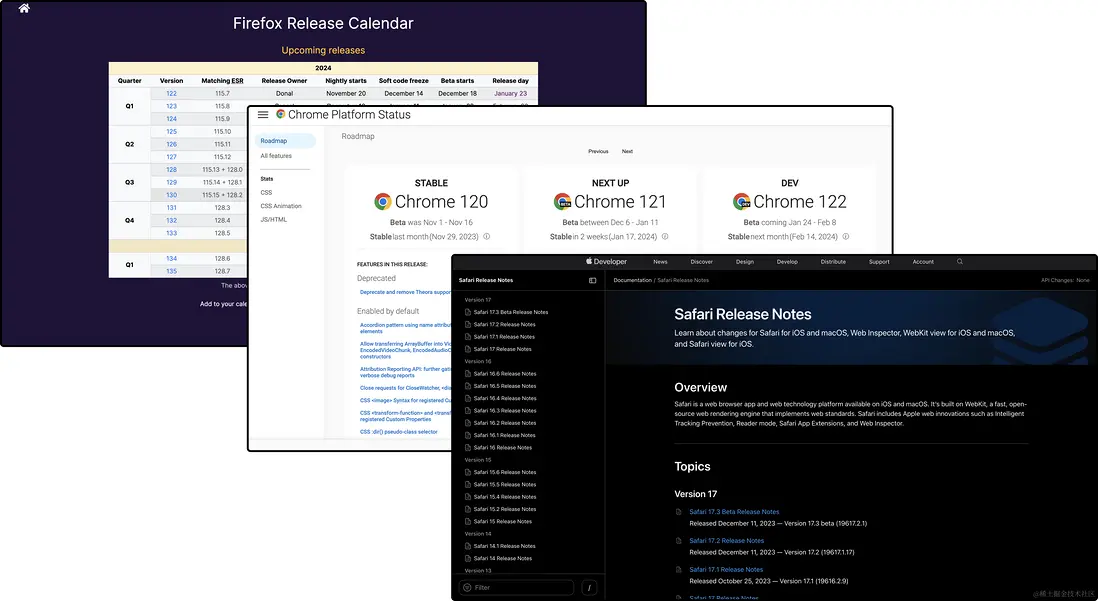
Task: Select Design in Apple Developer nav
Action: (745, 262)
